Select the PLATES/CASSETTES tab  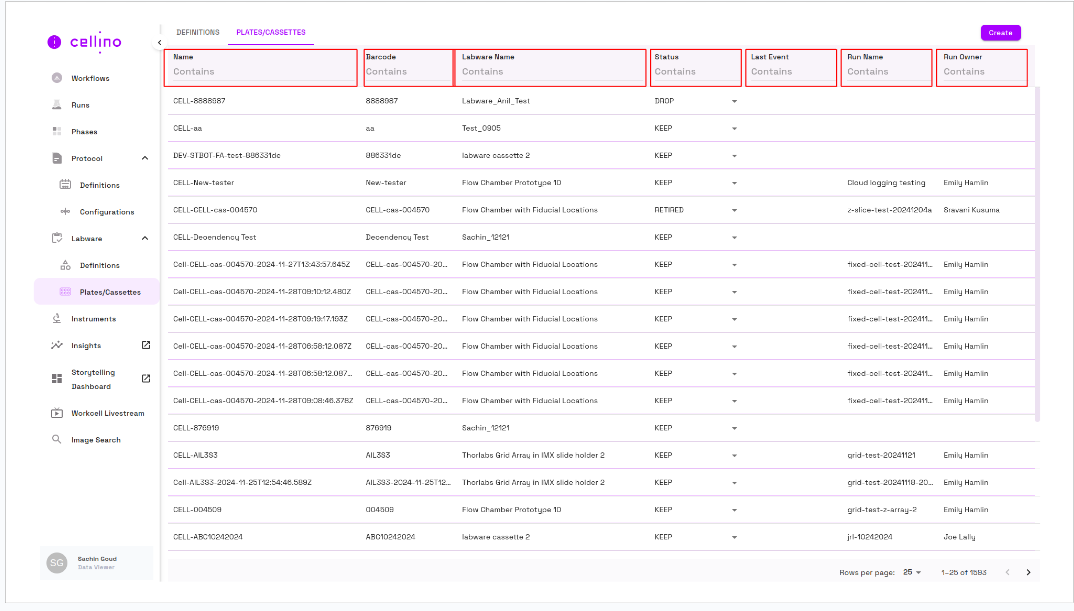point(271,33)
